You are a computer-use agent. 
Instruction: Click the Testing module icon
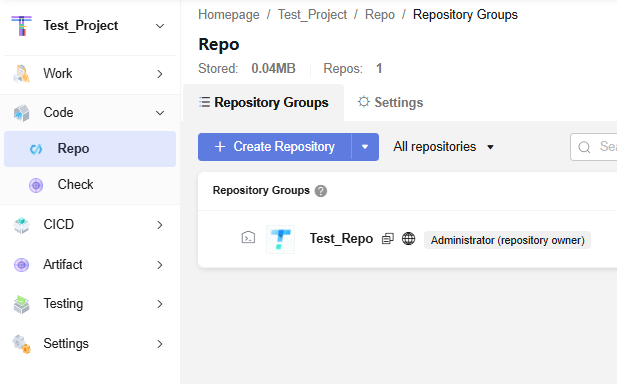[x=22, y=304]
